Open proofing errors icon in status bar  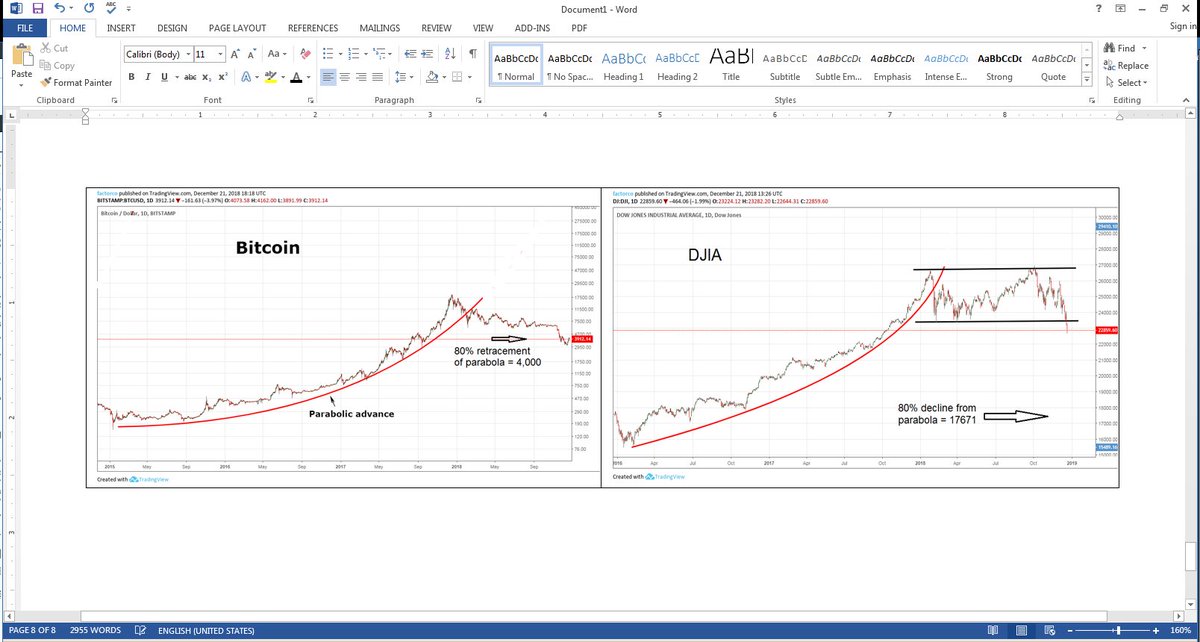[x=140, y=631]
